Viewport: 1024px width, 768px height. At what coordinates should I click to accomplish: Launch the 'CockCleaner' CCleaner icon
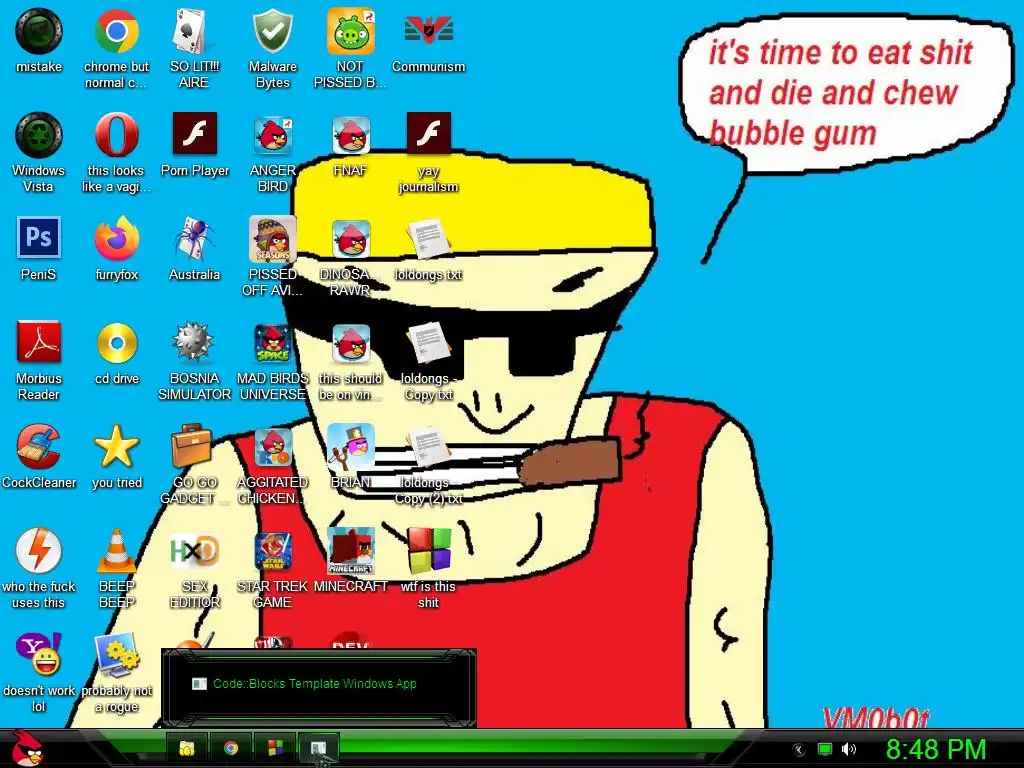39,447
